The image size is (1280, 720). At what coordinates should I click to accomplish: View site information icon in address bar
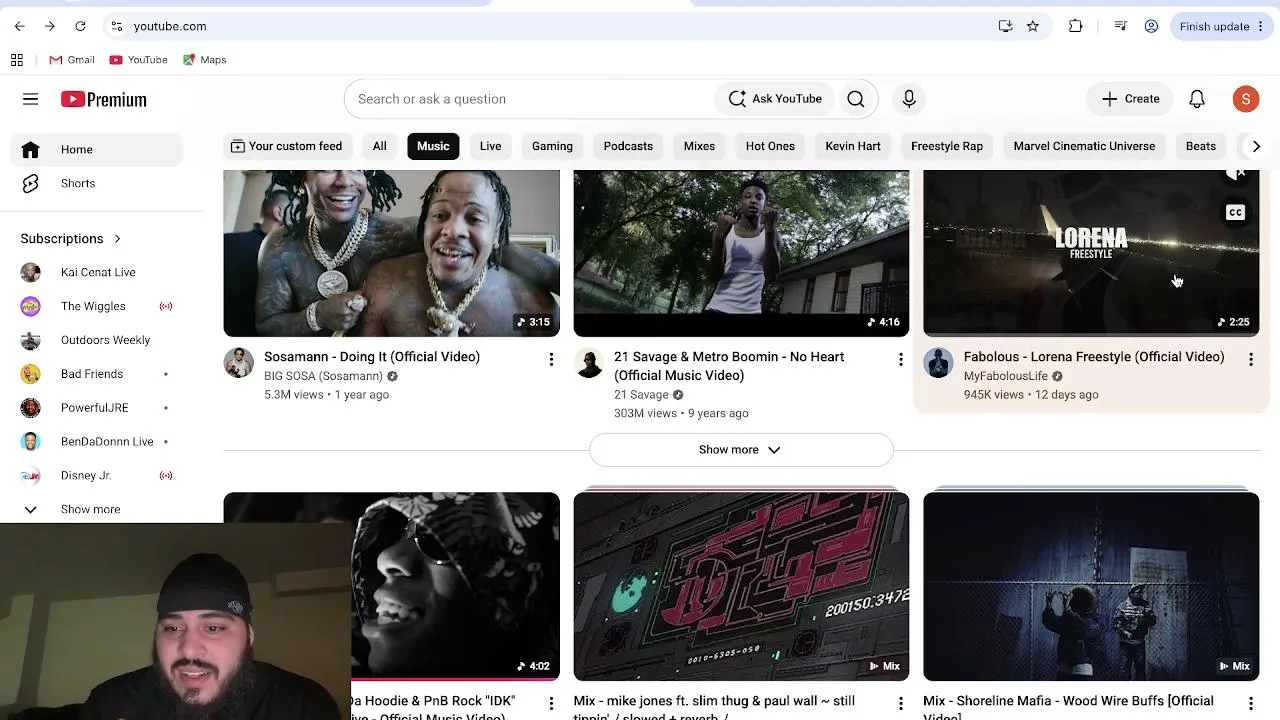[x=116, y=26]
